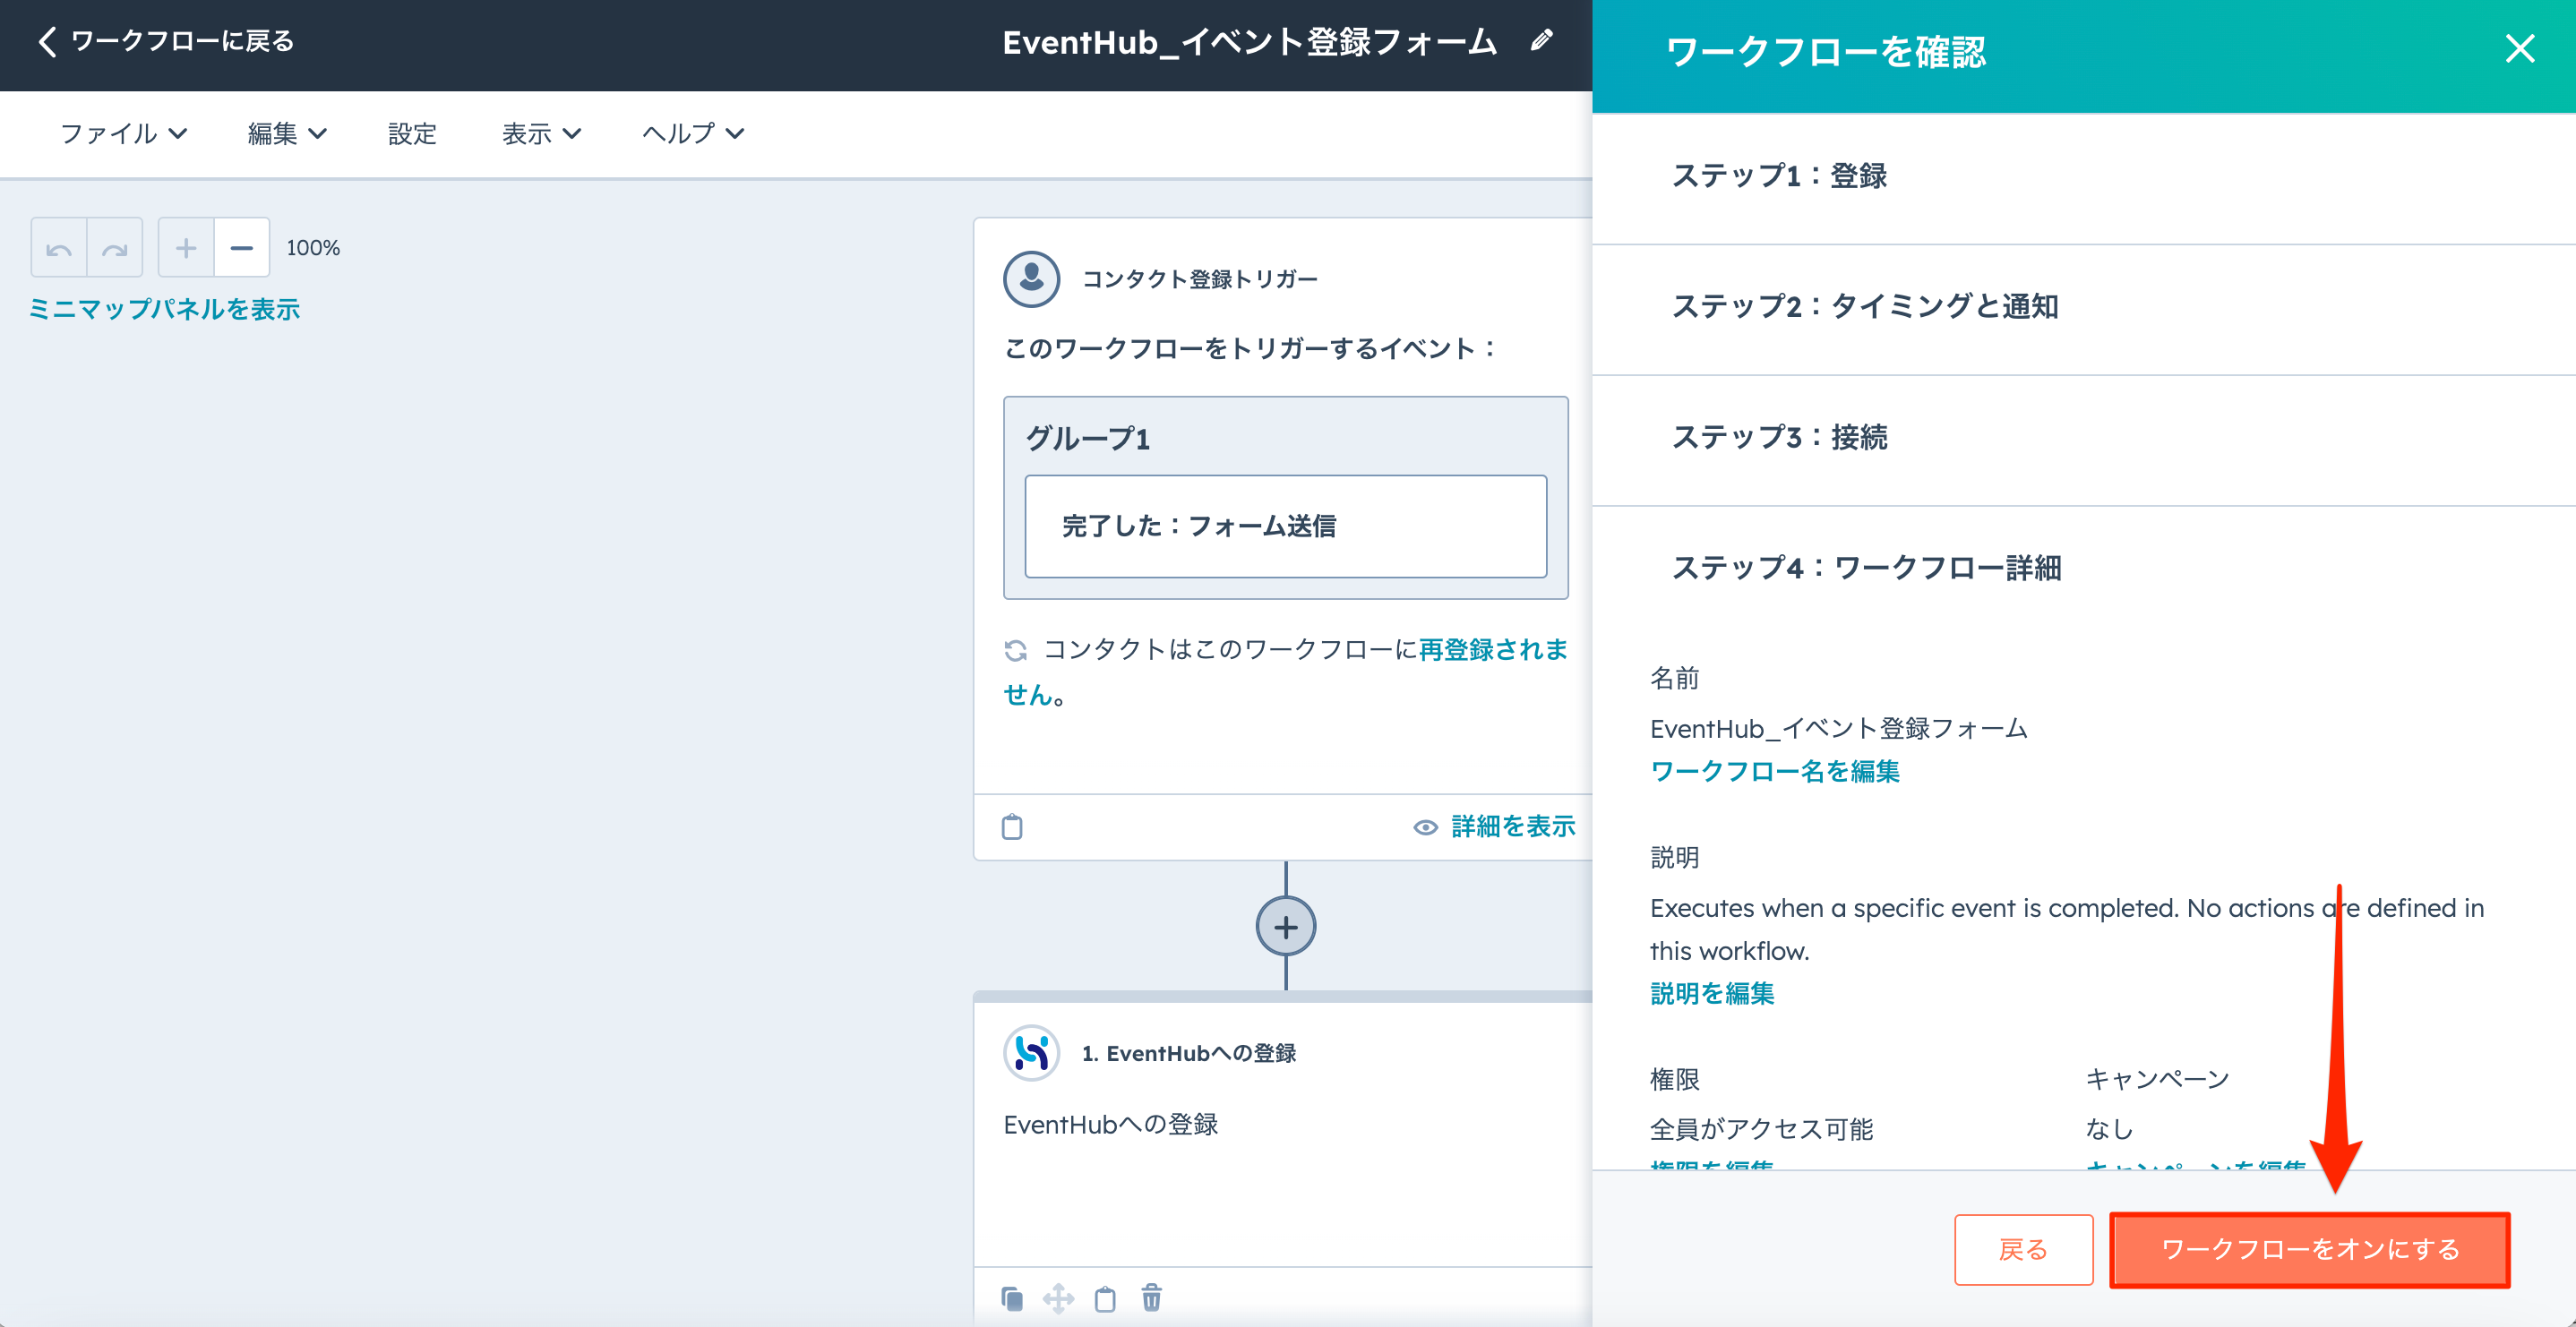
Task: Click the undo arrow button
Action: (x=59, y=248)
